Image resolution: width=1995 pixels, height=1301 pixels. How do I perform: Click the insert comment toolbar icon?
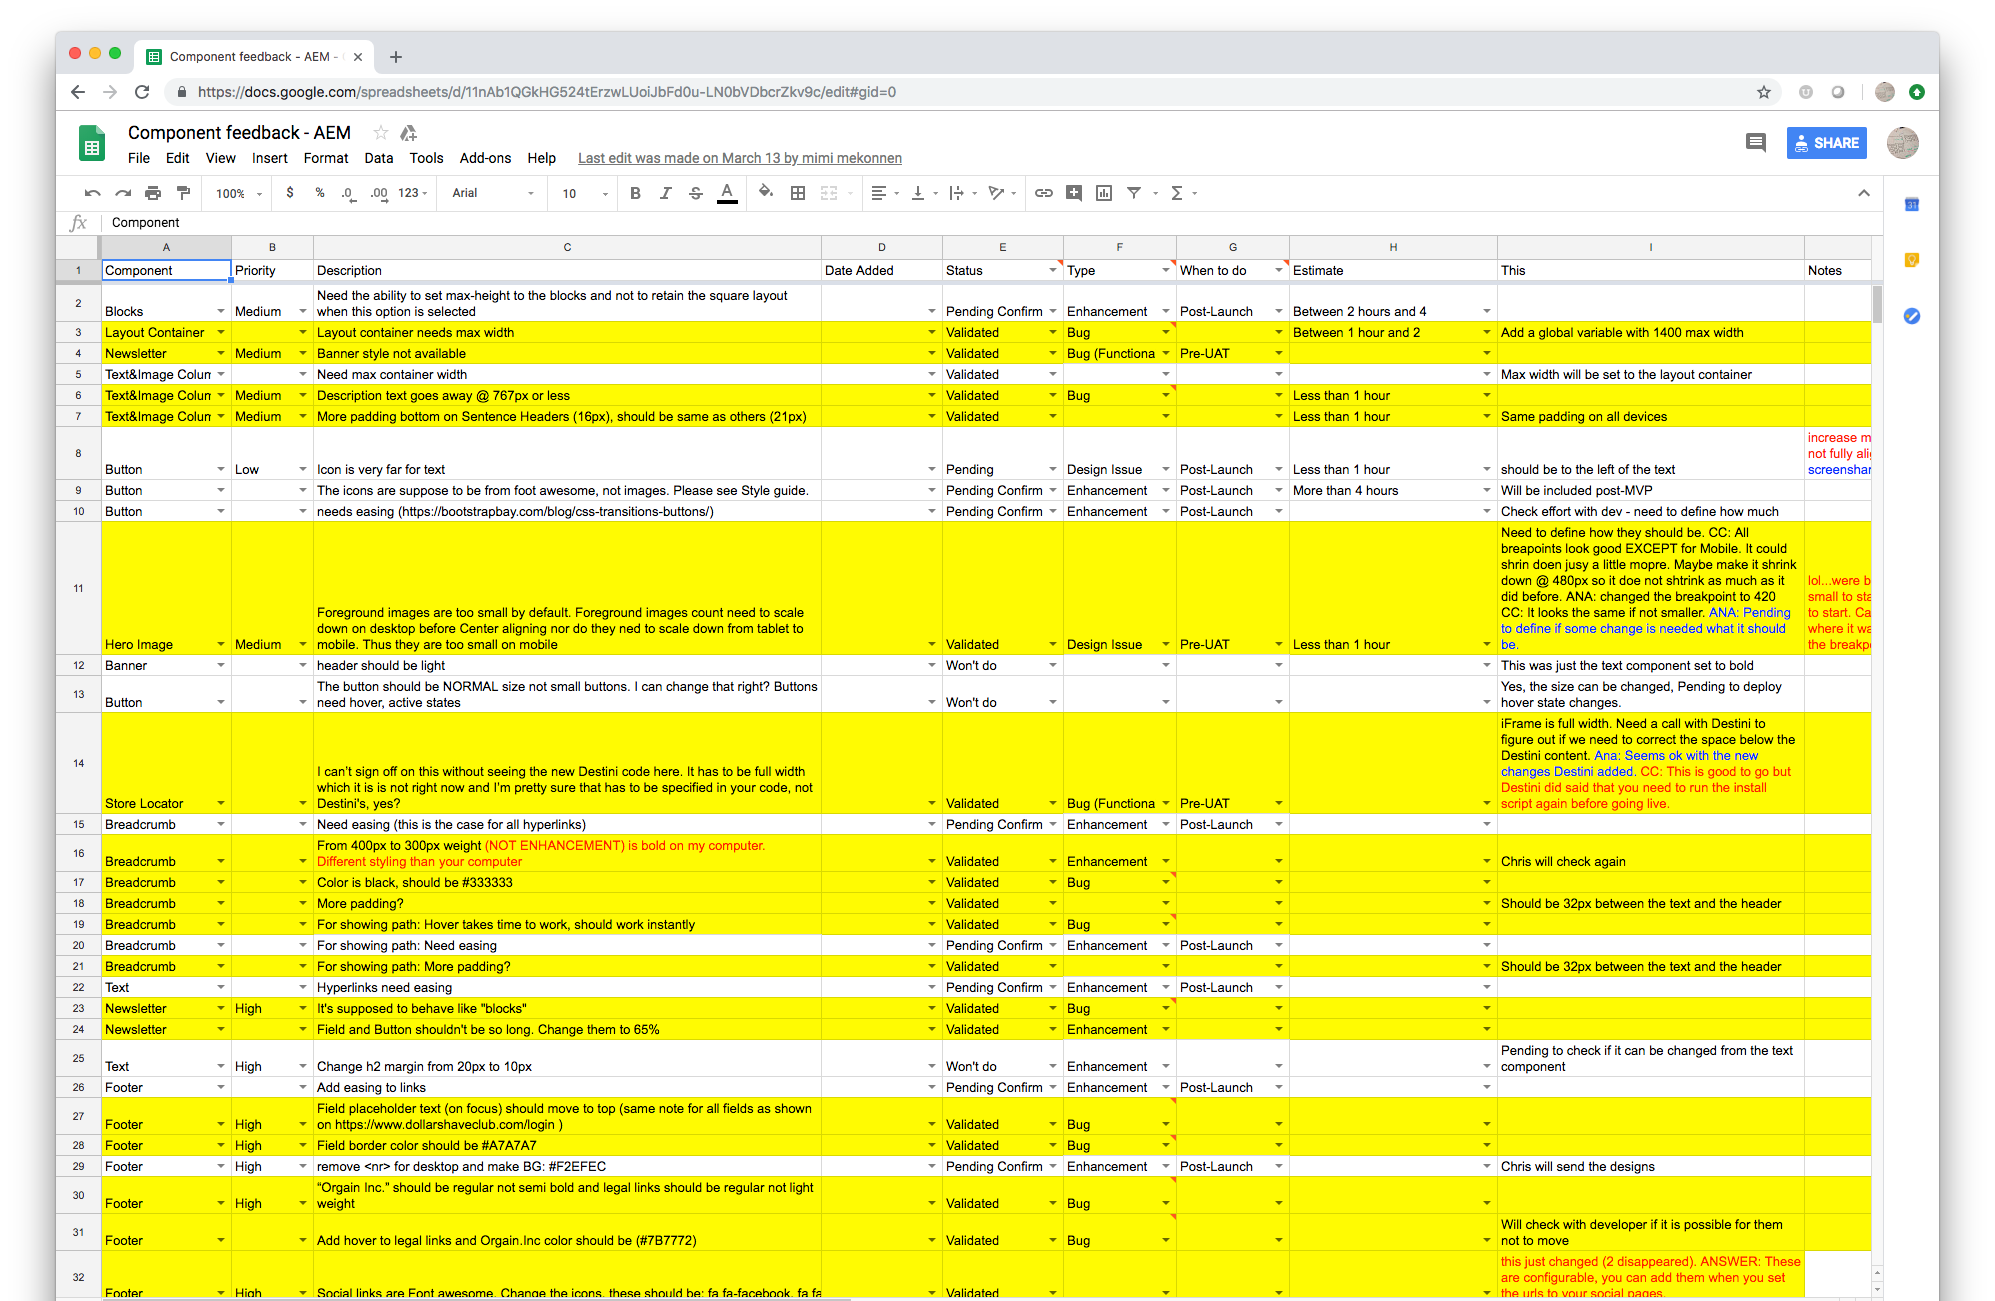point(1074,193)
